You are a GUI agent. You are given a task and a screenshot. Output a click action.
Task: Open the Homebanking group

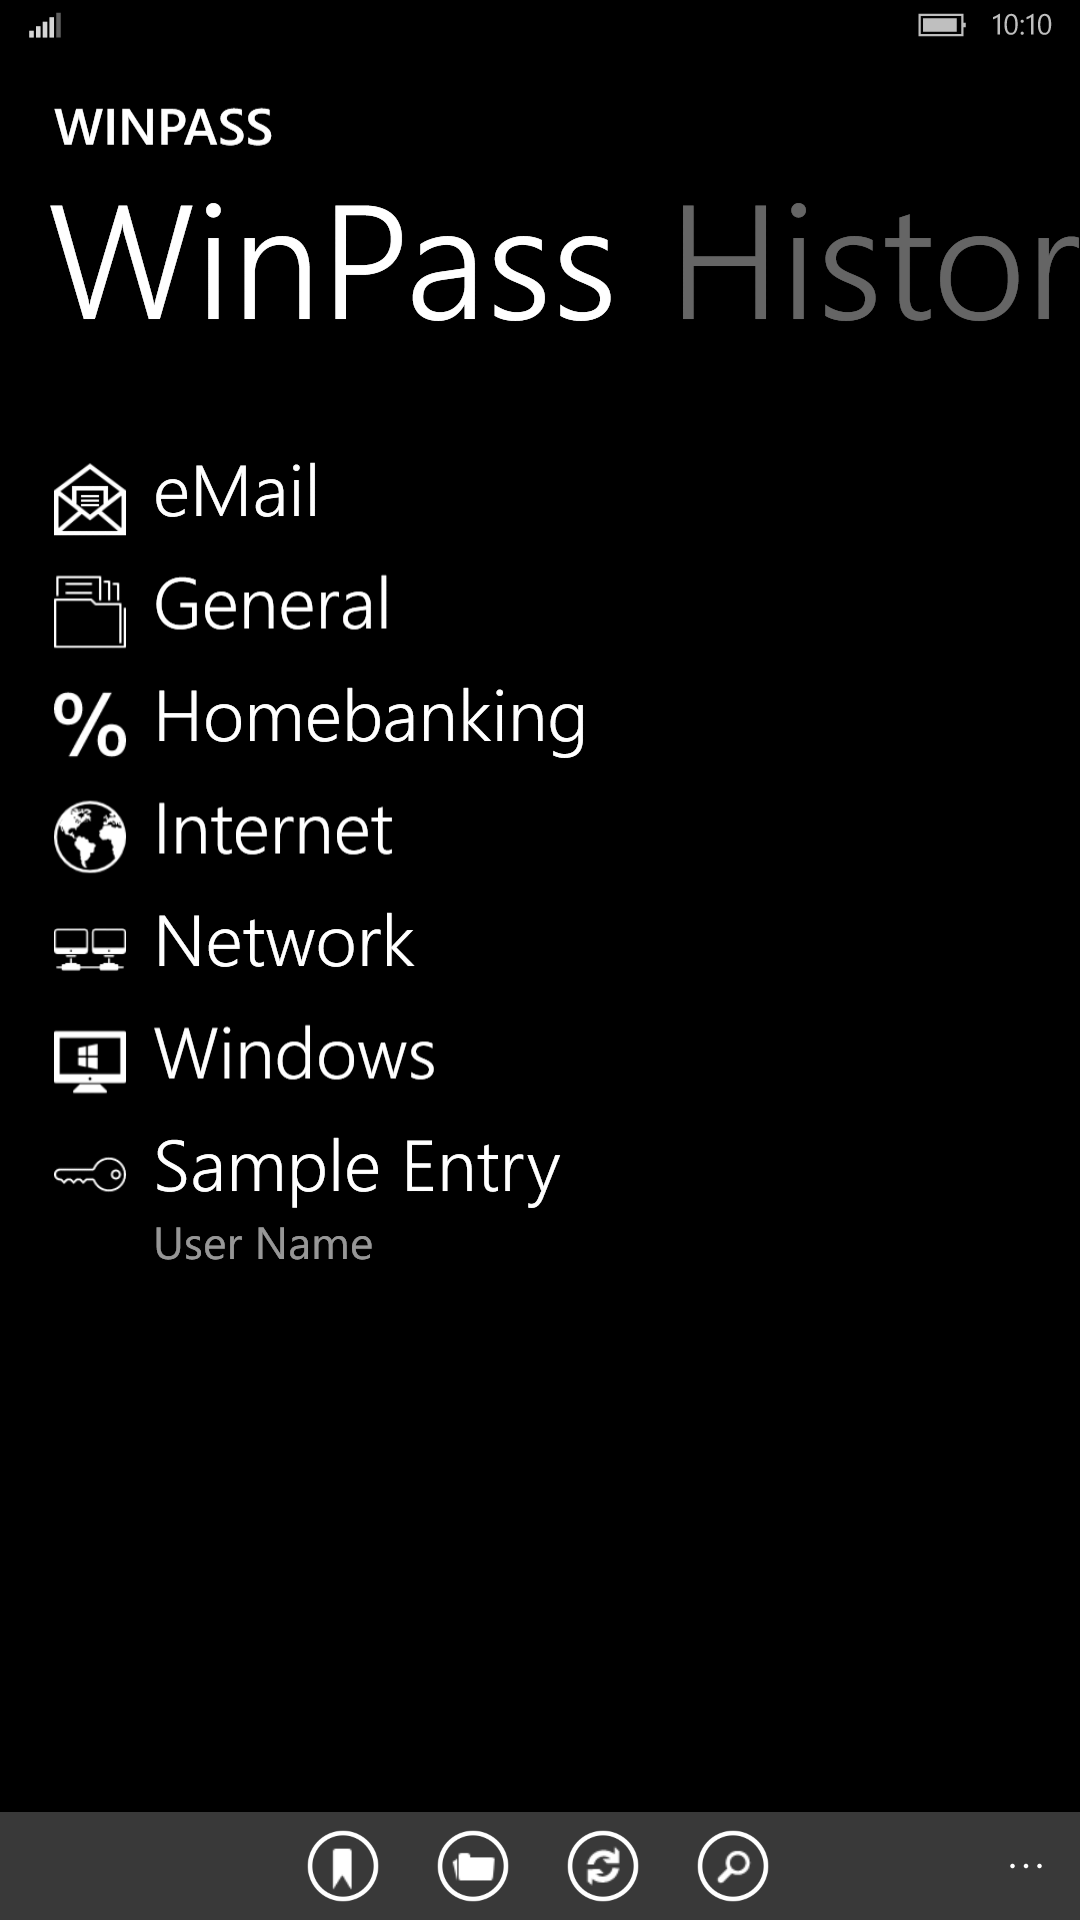click(370, 718)
